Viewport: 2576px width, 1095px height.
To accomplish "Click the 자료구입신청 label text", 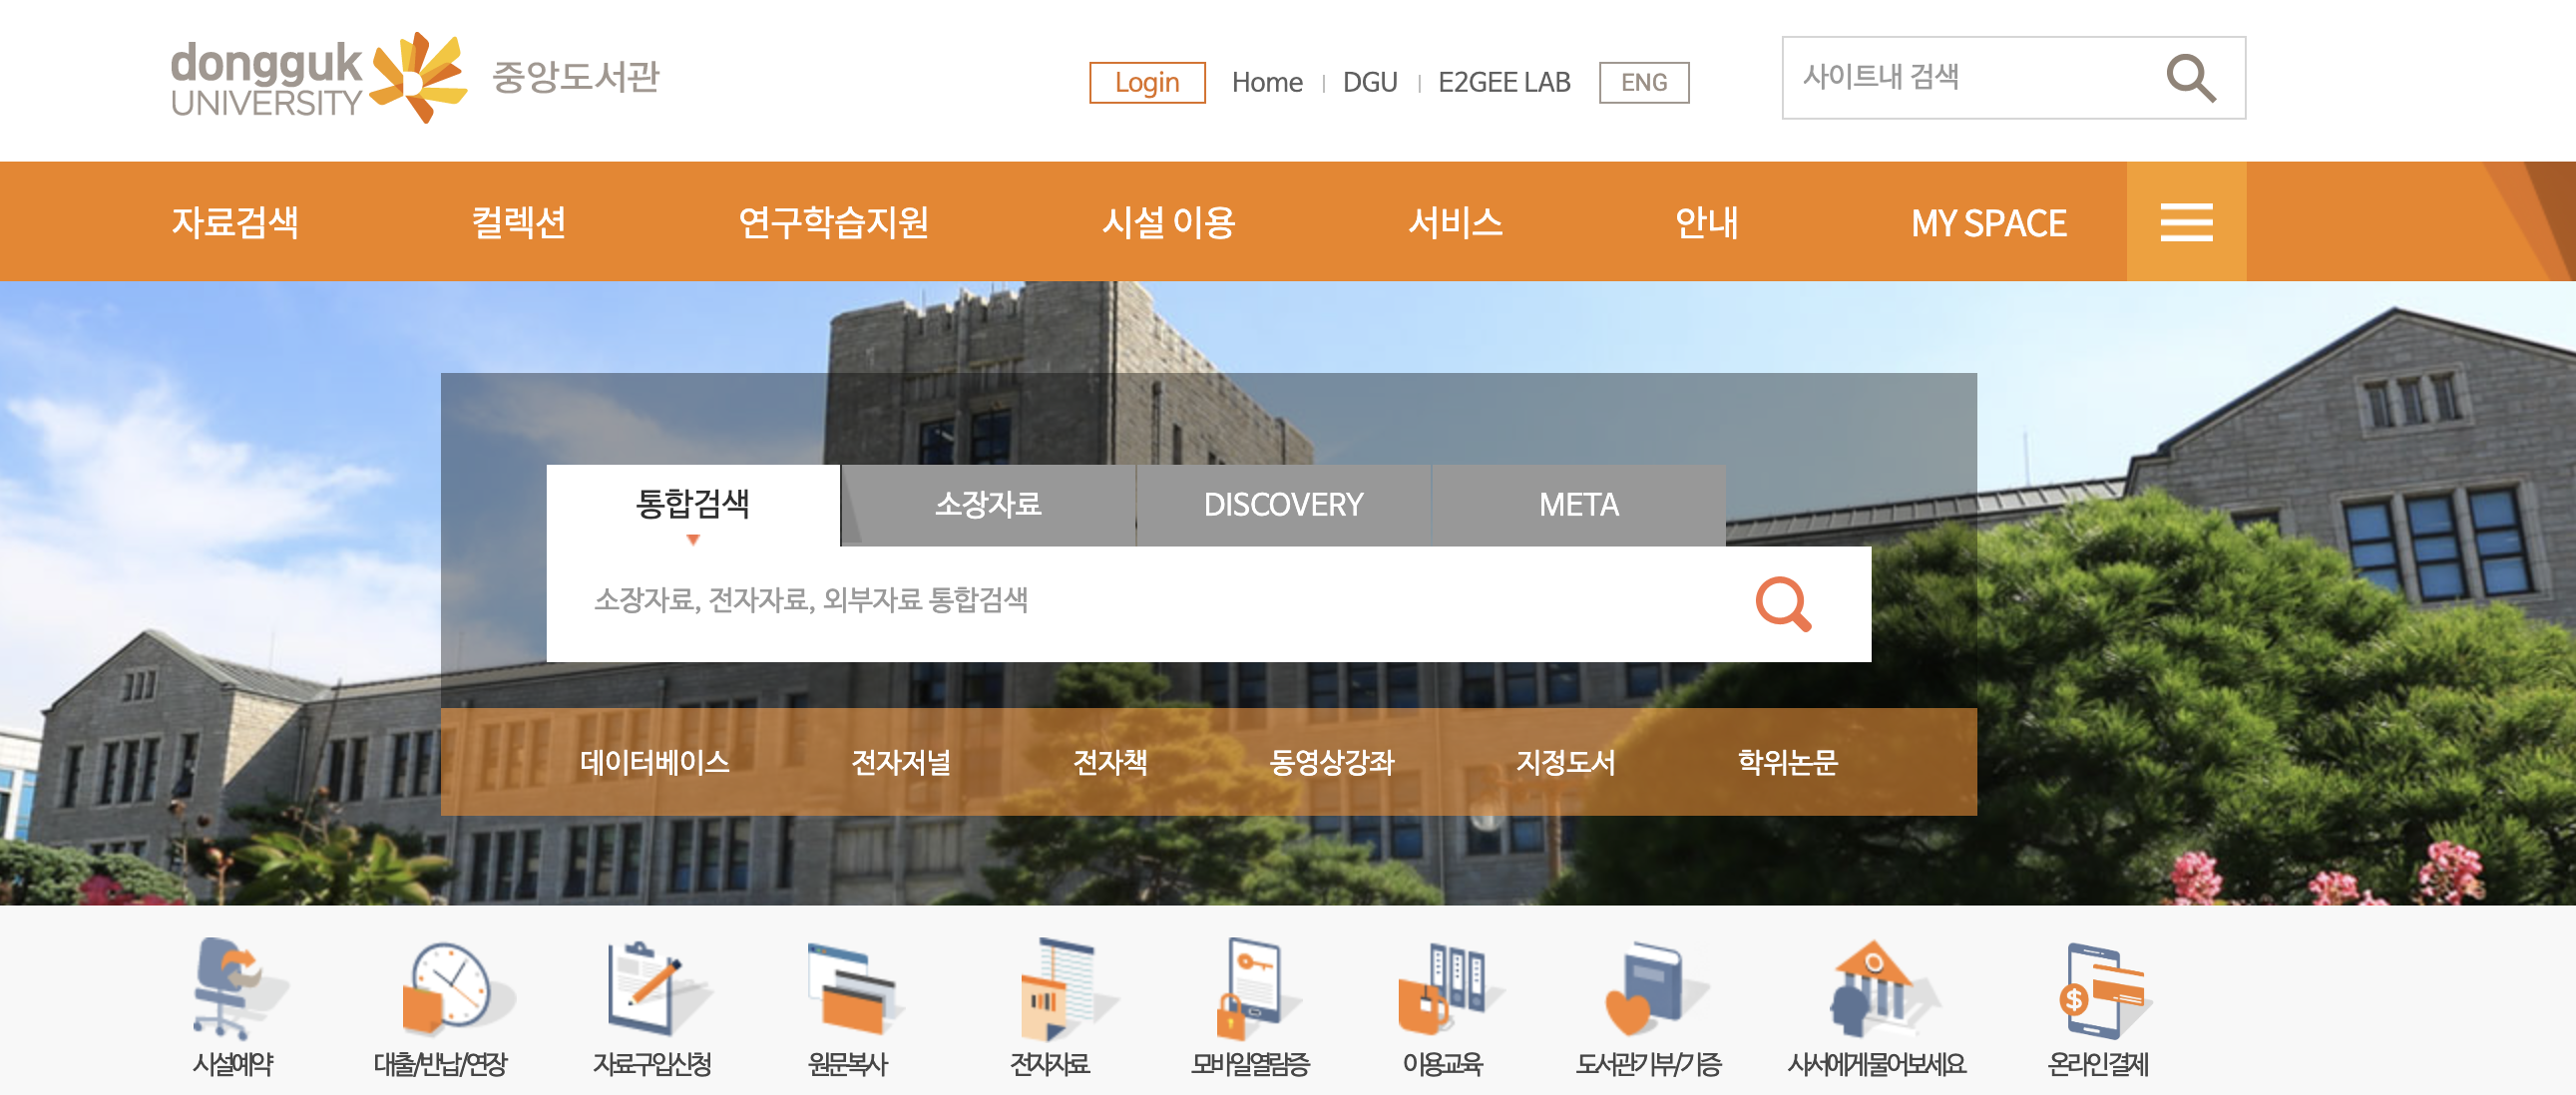I will point(652,1064).
